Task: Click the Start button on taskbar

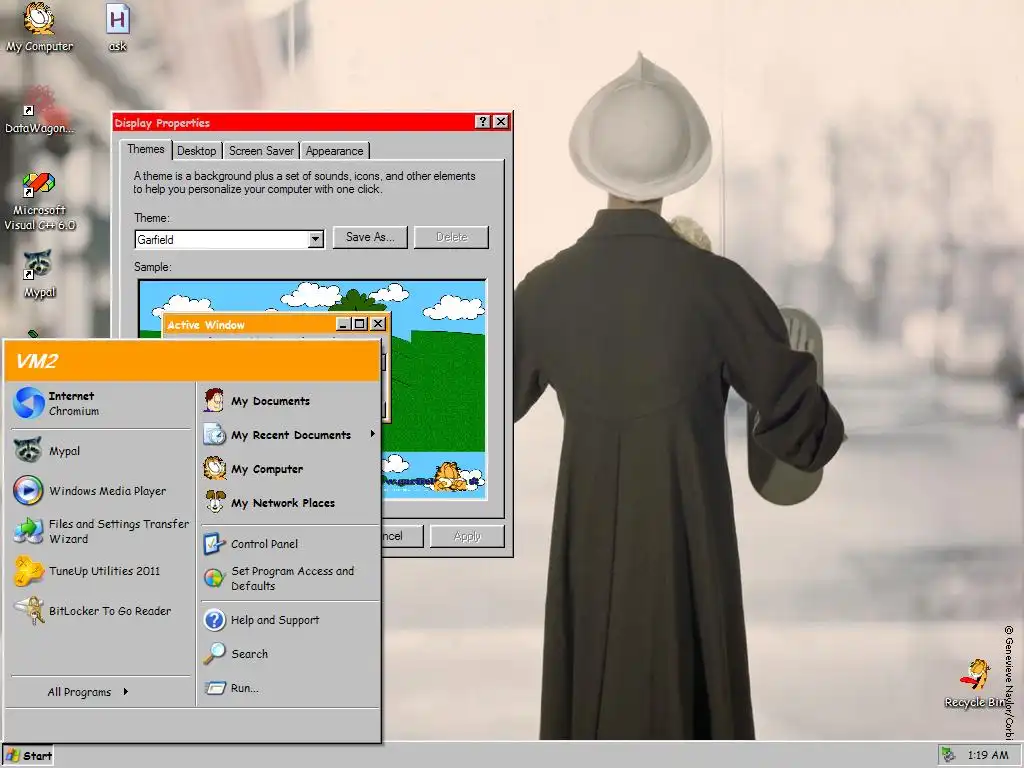Action: click(x=29, y=756)
